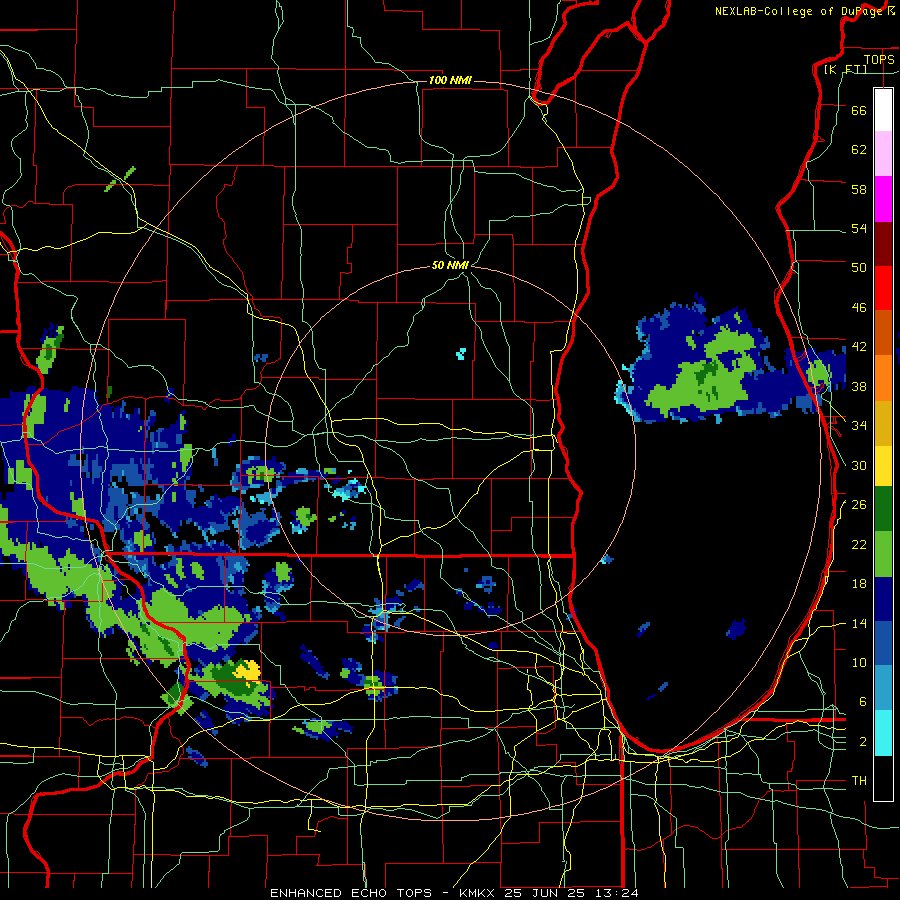Click the dark red legend swatch
900x900 pixels.
[x=883, y=244]
